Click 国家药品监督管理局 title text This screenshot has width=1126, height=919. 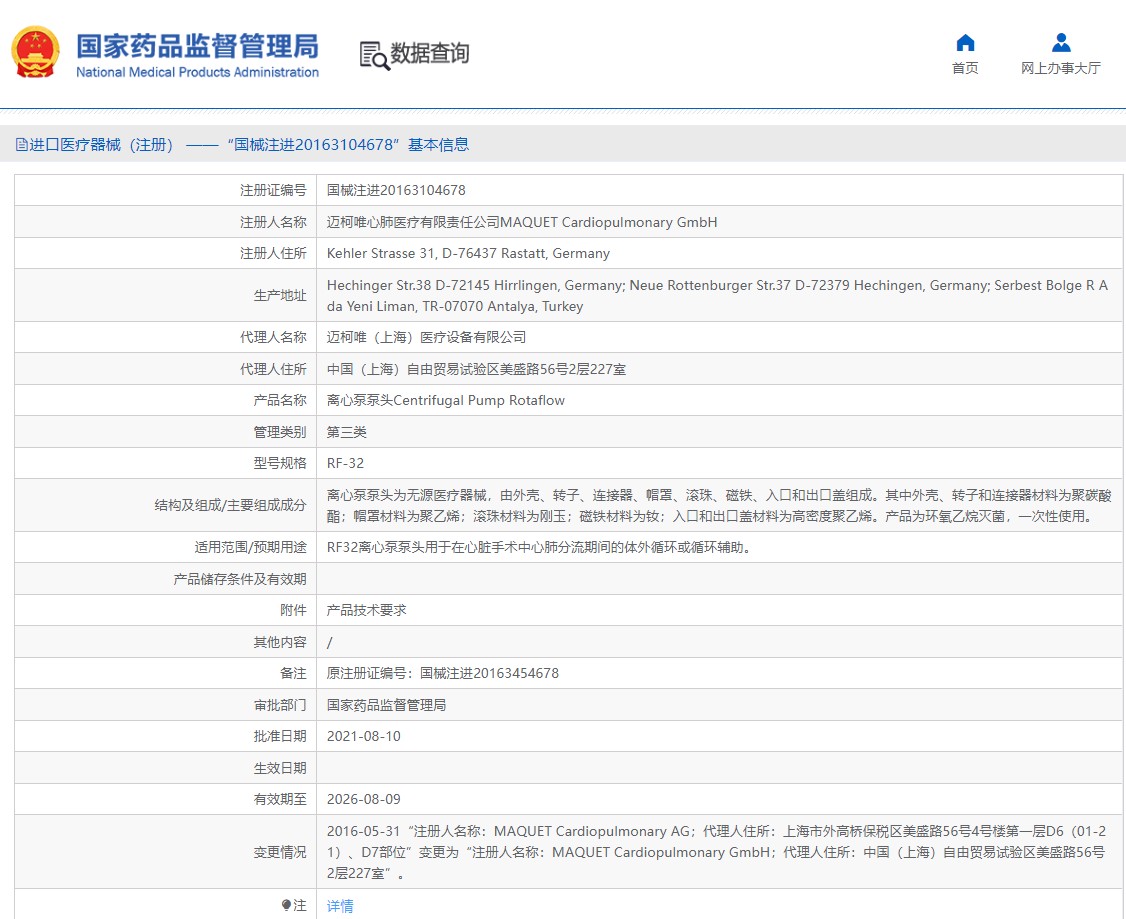click(x=197, y=45)
